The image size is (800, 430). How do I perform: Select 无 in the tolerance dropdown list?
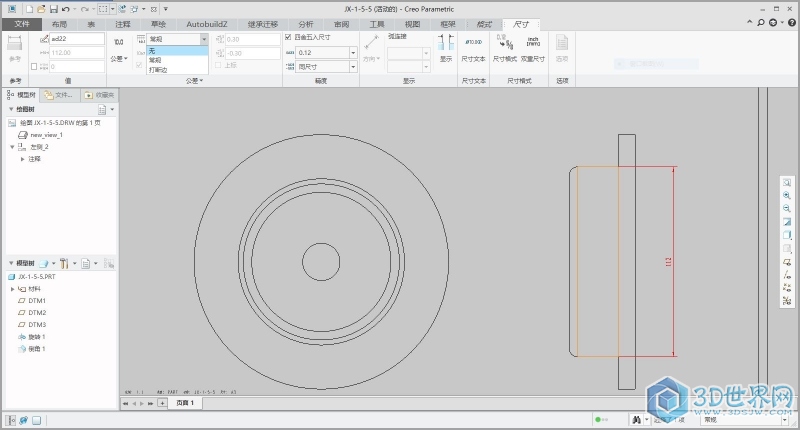coord(177,50)
